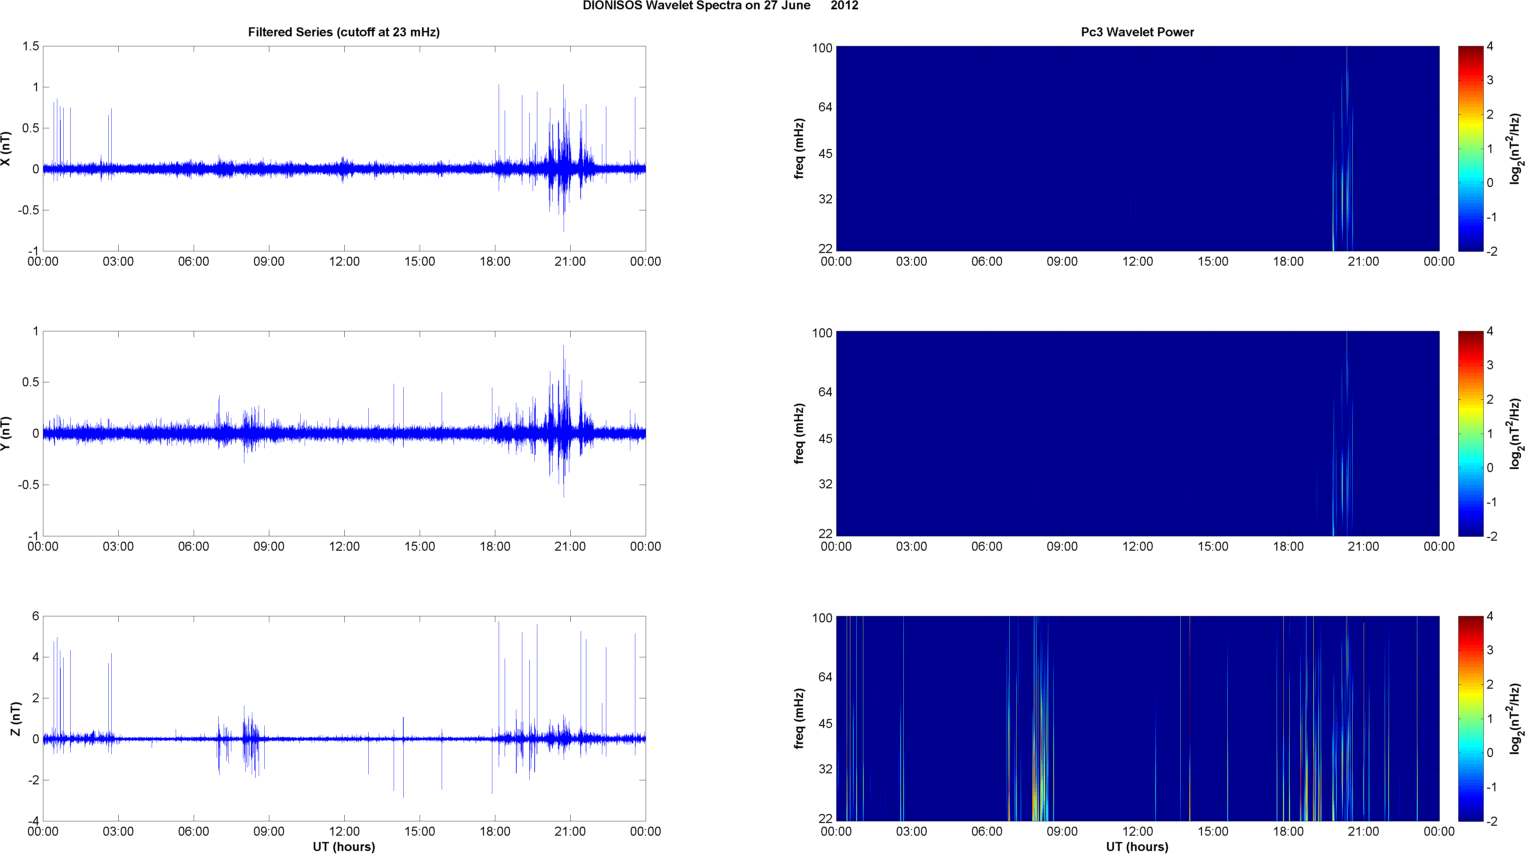Click 'freq (mHz)' label of the bottom spectrogram
The height and width of the screenshot is (854, 1525).
[800, 719]
